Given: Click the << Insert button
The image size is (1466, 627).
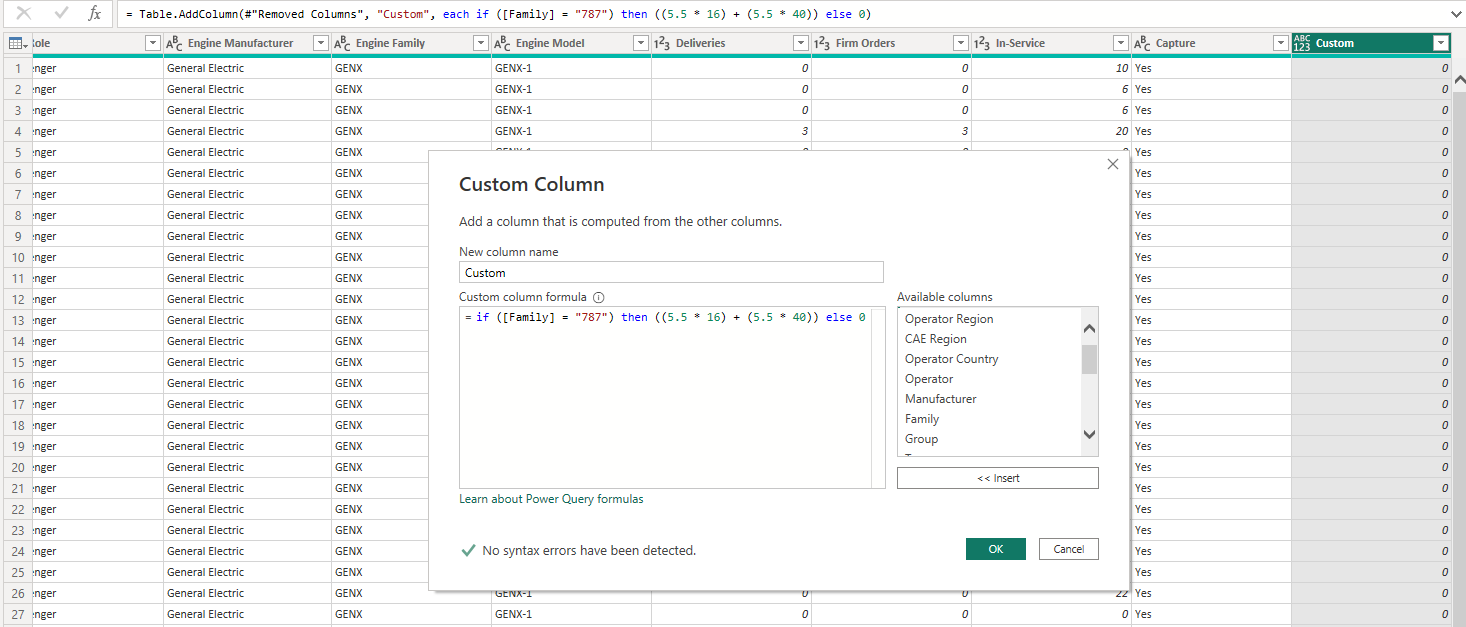Looking at the screenshot, I should coord(998,478).
